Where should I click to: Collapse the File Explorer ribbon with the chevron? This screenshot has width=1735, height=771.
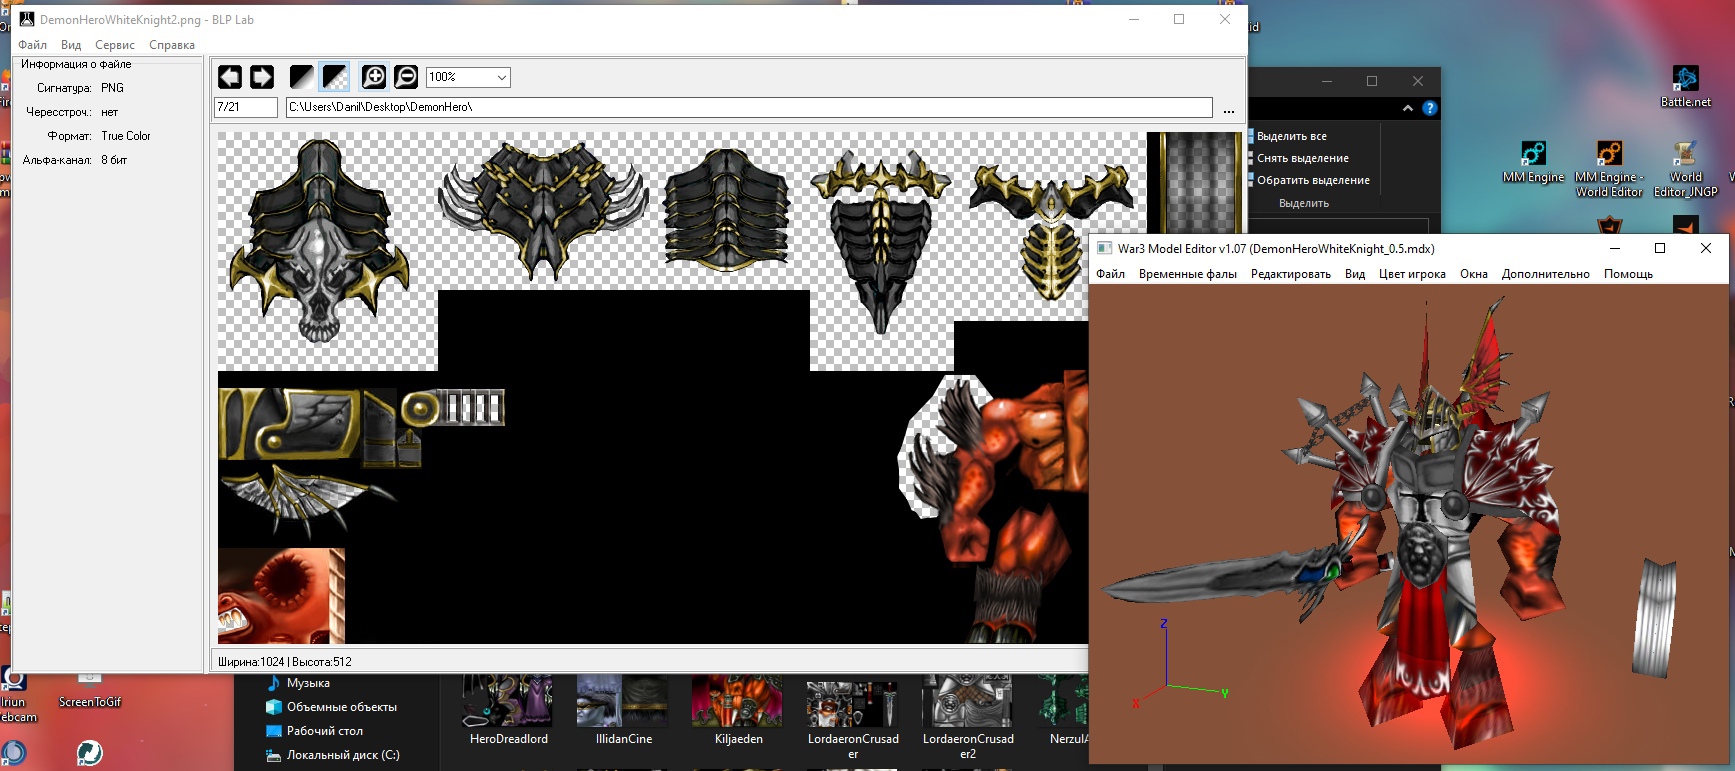1408,108
